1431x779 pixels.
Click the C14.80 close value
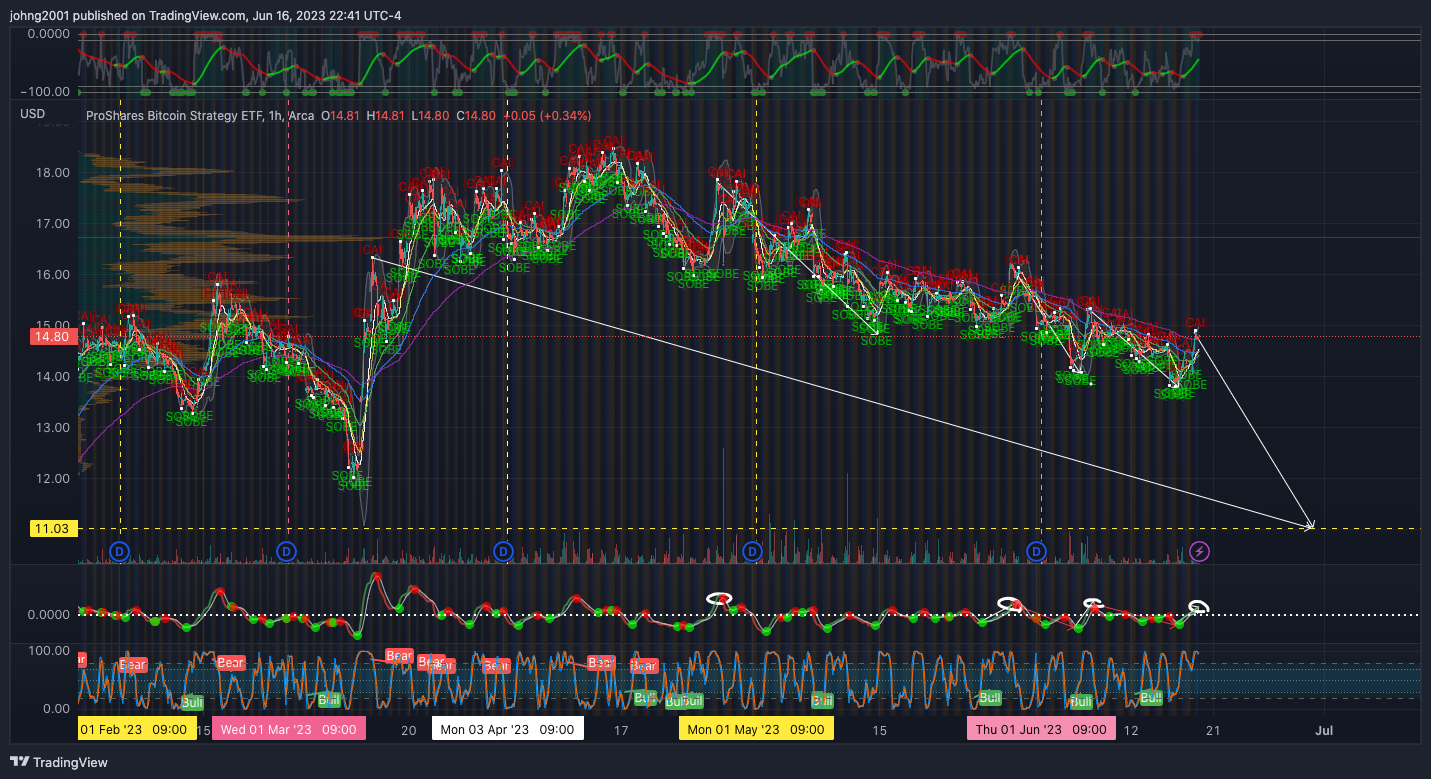pos(476,116)
